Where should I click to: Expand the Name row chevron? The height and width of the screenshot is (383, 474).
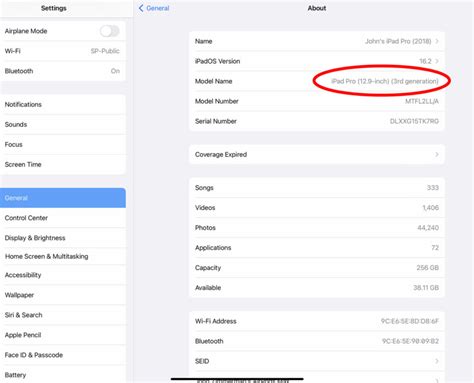click(437, 41)
